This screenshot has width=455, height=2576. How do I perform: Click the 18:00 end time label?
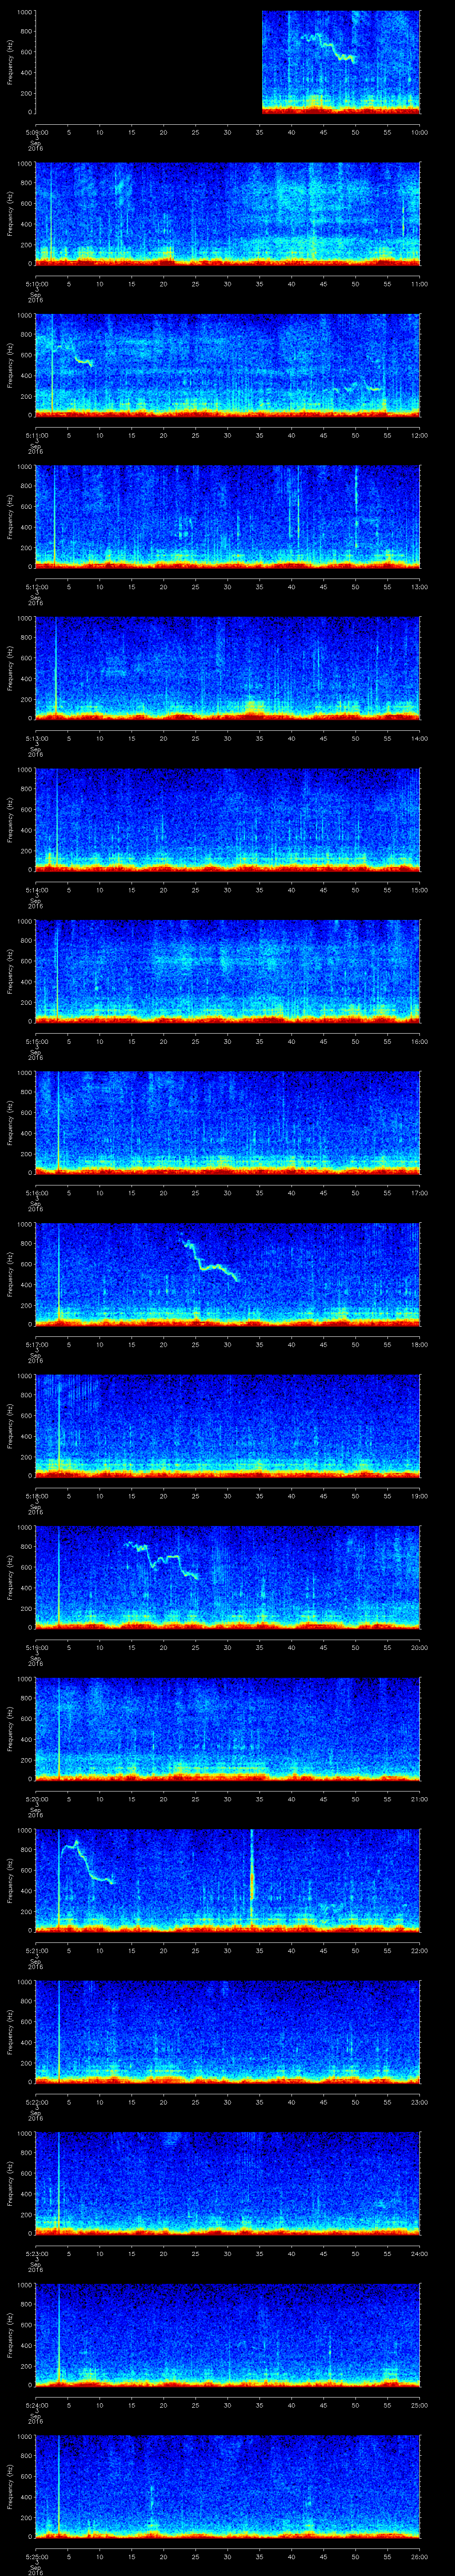click(419, 1344)
